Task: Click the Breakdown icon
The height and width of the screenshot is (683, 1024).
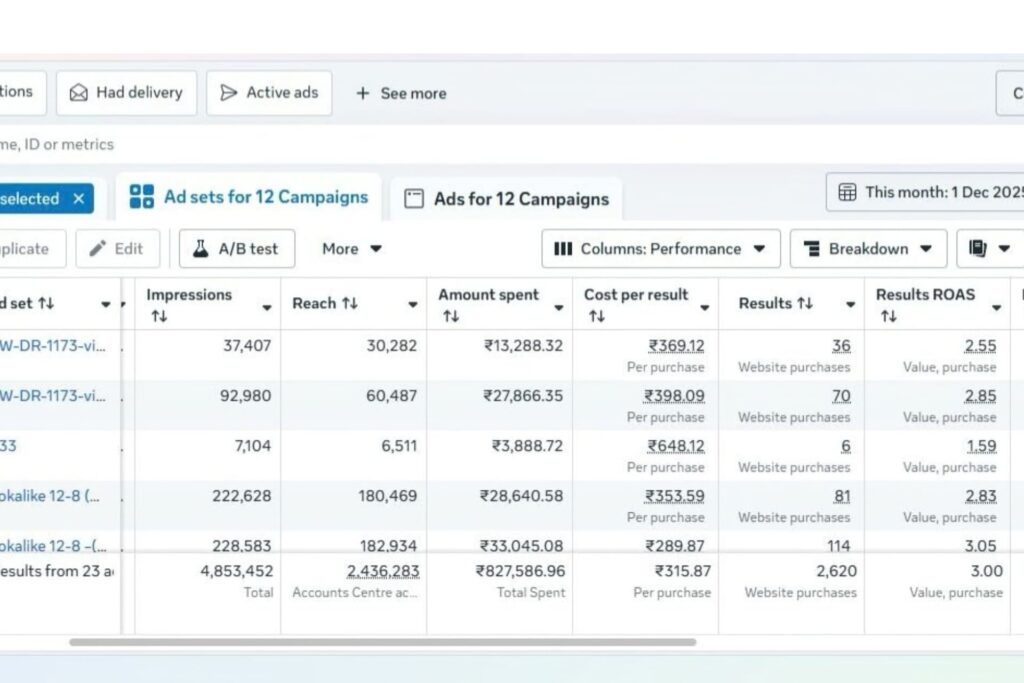Action: tap(812, 248)
